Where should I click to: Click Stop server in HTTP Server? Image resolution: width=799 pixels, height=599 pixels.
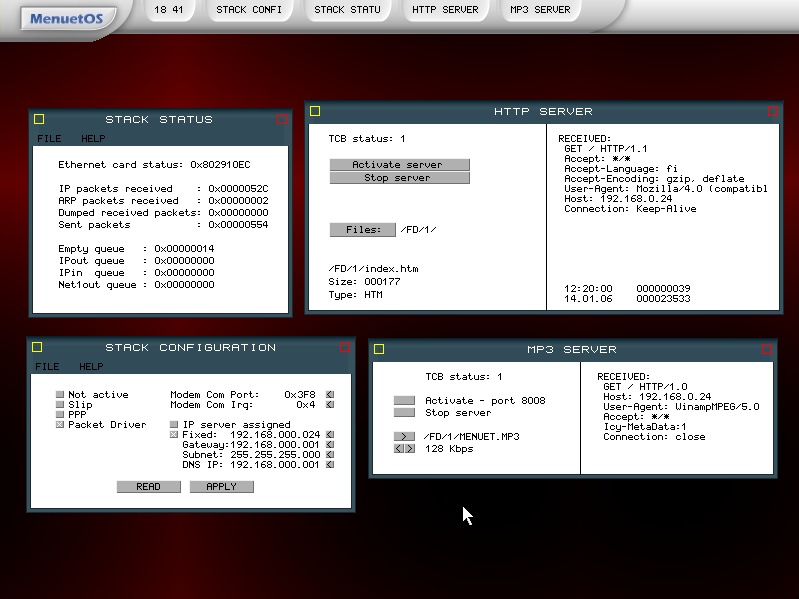point(400,178)
